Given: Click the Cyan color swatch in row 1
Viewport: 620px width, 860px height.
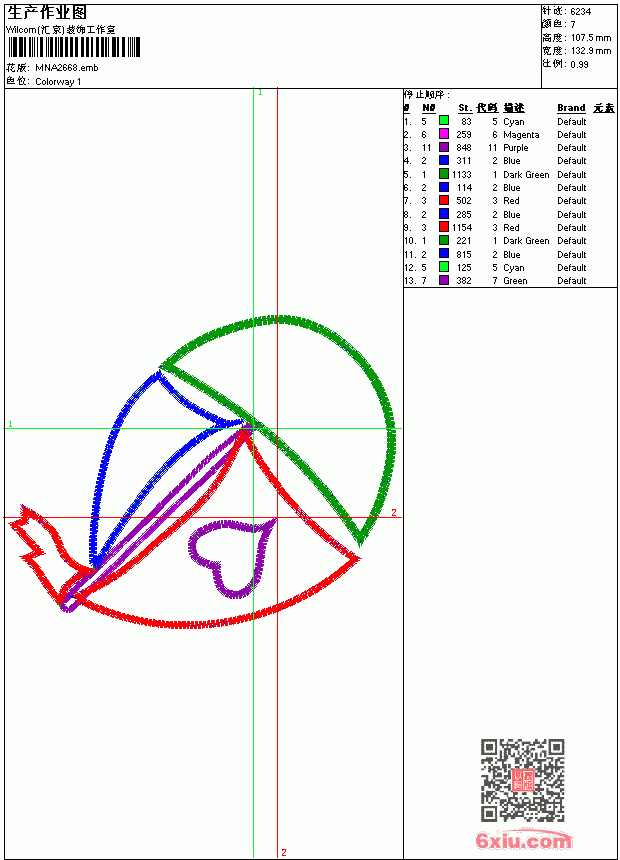Looking at the screenshot, I should point(444,121).
